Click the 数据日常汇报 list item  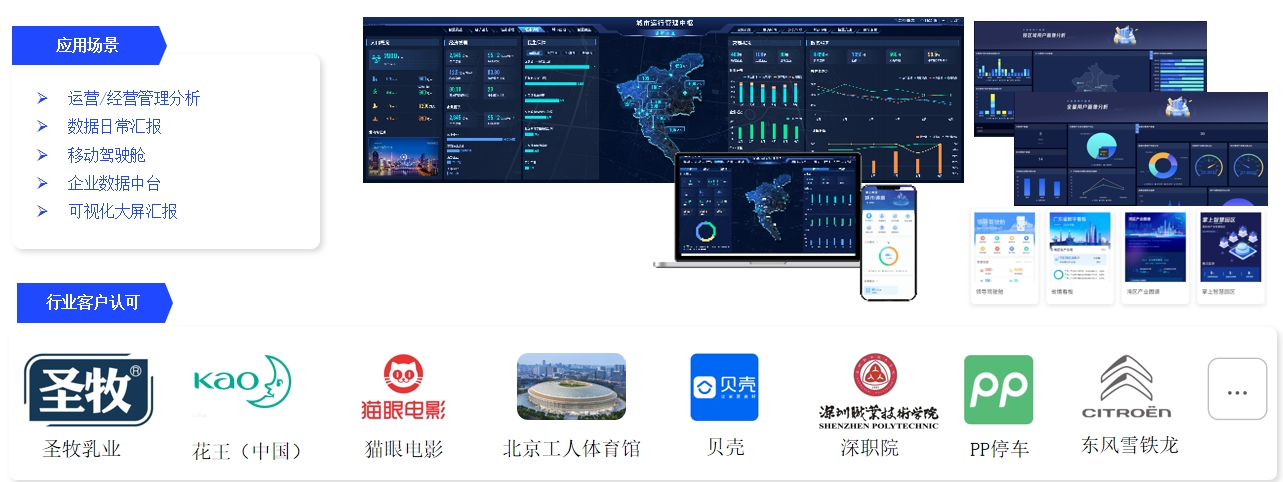click(115, 126)
